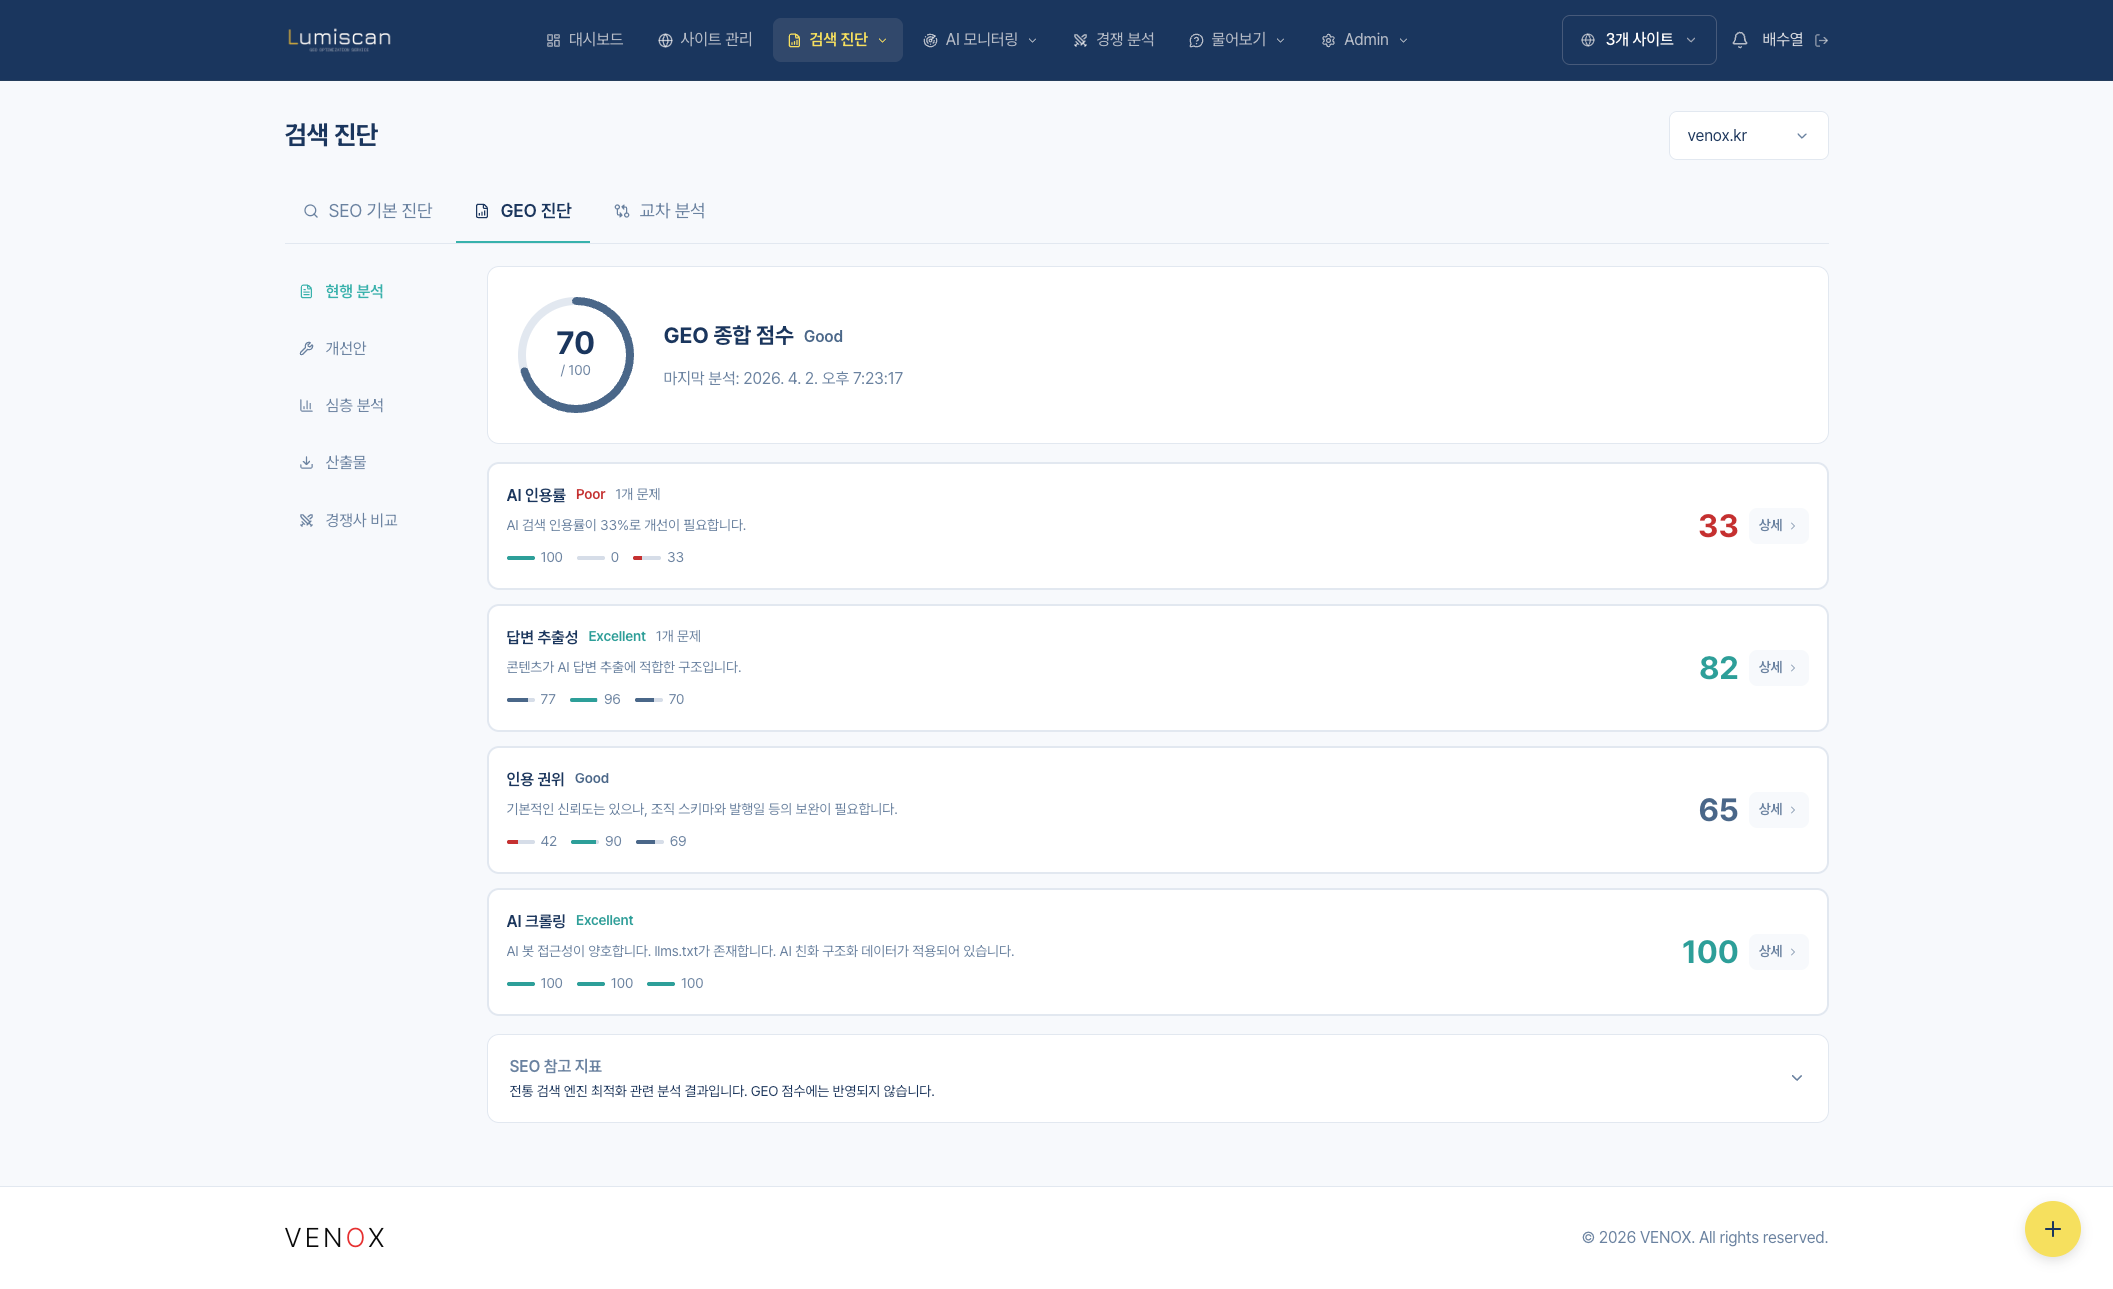Go to 대시보드 in top navigation
The image size is (2113, 1289).
584,40
